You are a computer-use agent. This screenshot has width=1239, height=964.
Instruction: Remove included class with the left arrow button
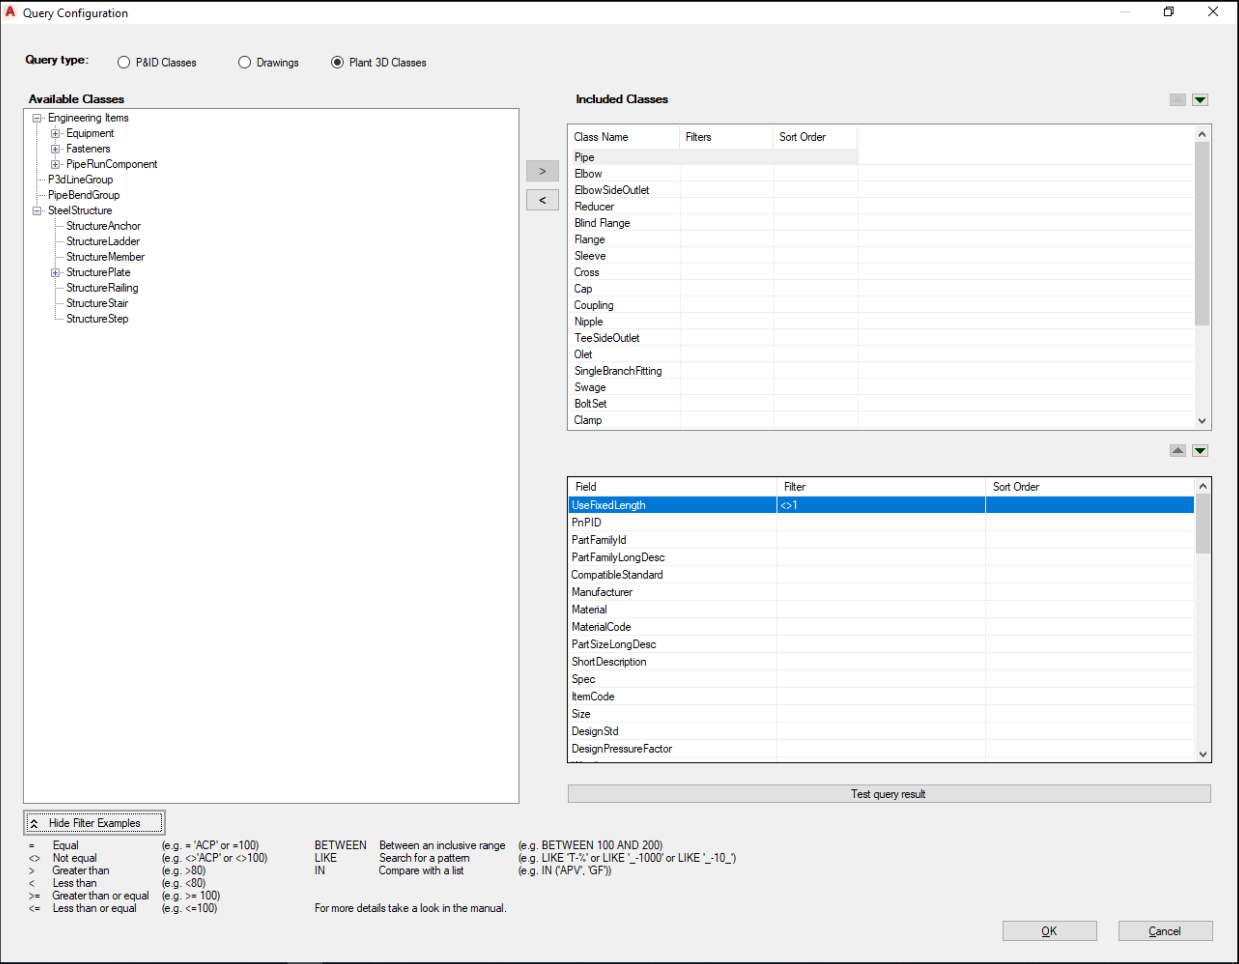tap(542, 200)
